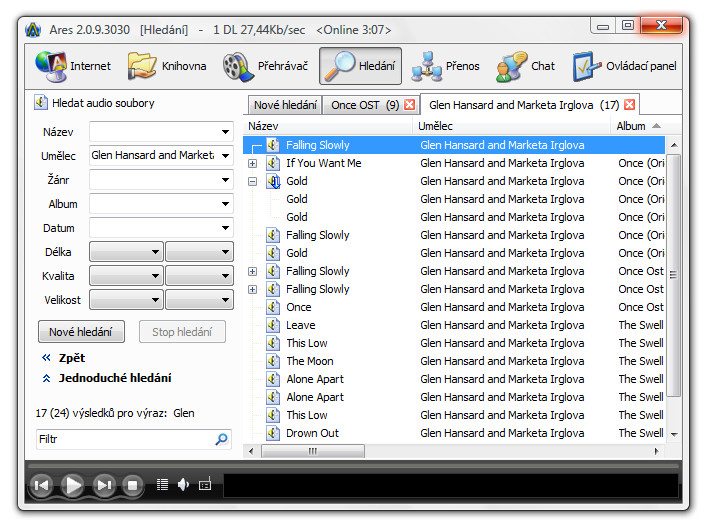Select the Hledání search section

360,66
